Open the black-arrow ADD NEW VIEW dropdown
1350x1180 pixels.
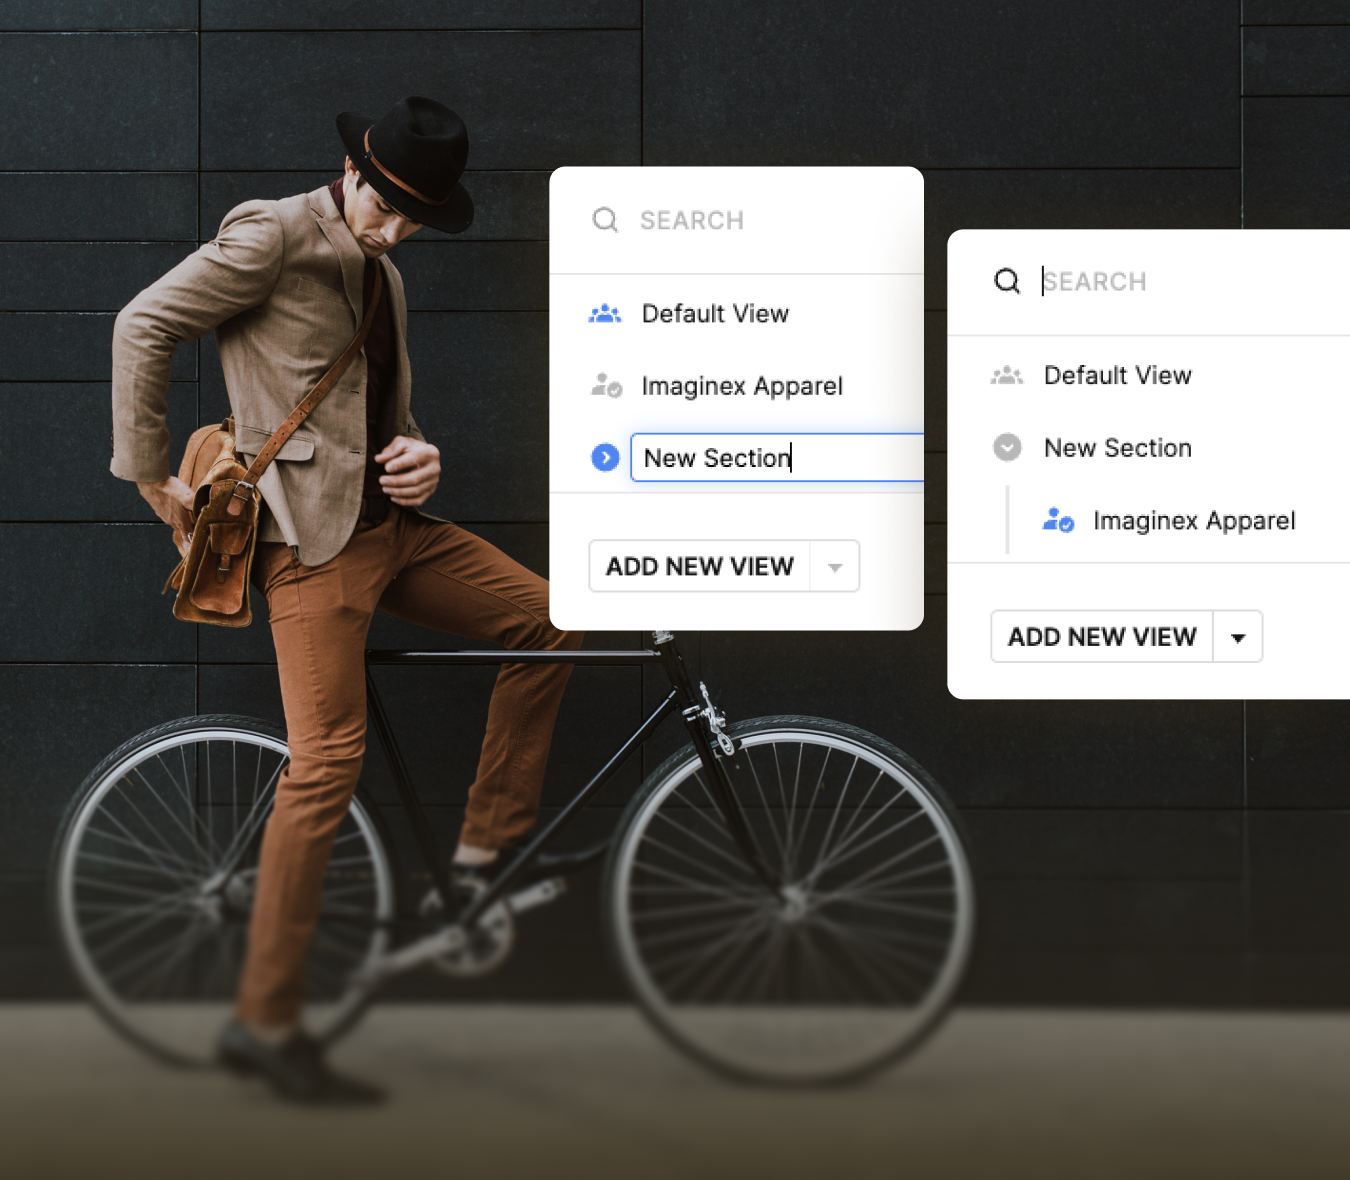(x=1238, y=638)
